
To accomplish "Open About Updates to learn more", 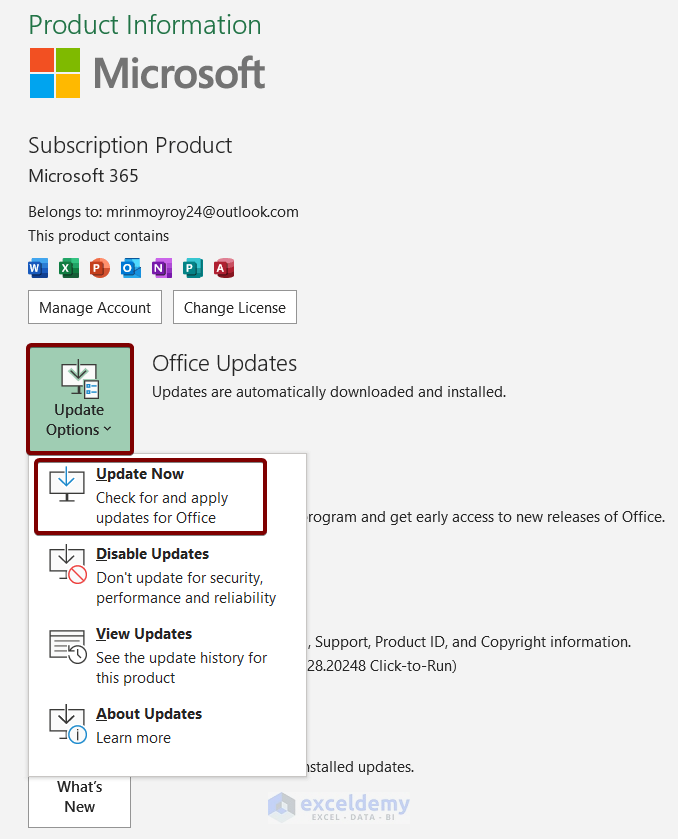I will click(x=150, y=726).
